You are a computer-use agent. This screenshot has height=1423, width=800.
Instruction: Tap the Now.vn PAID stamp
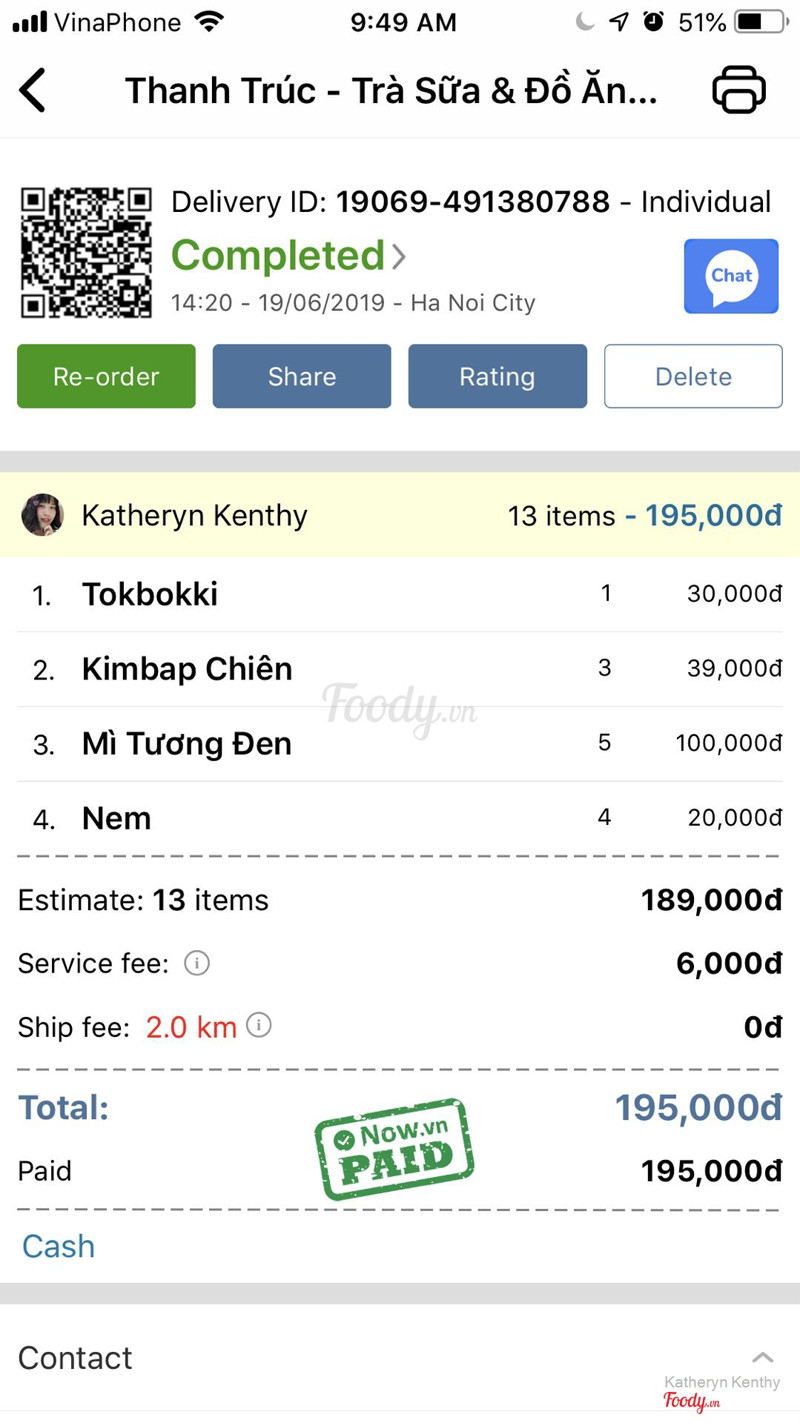(394, 1148)
